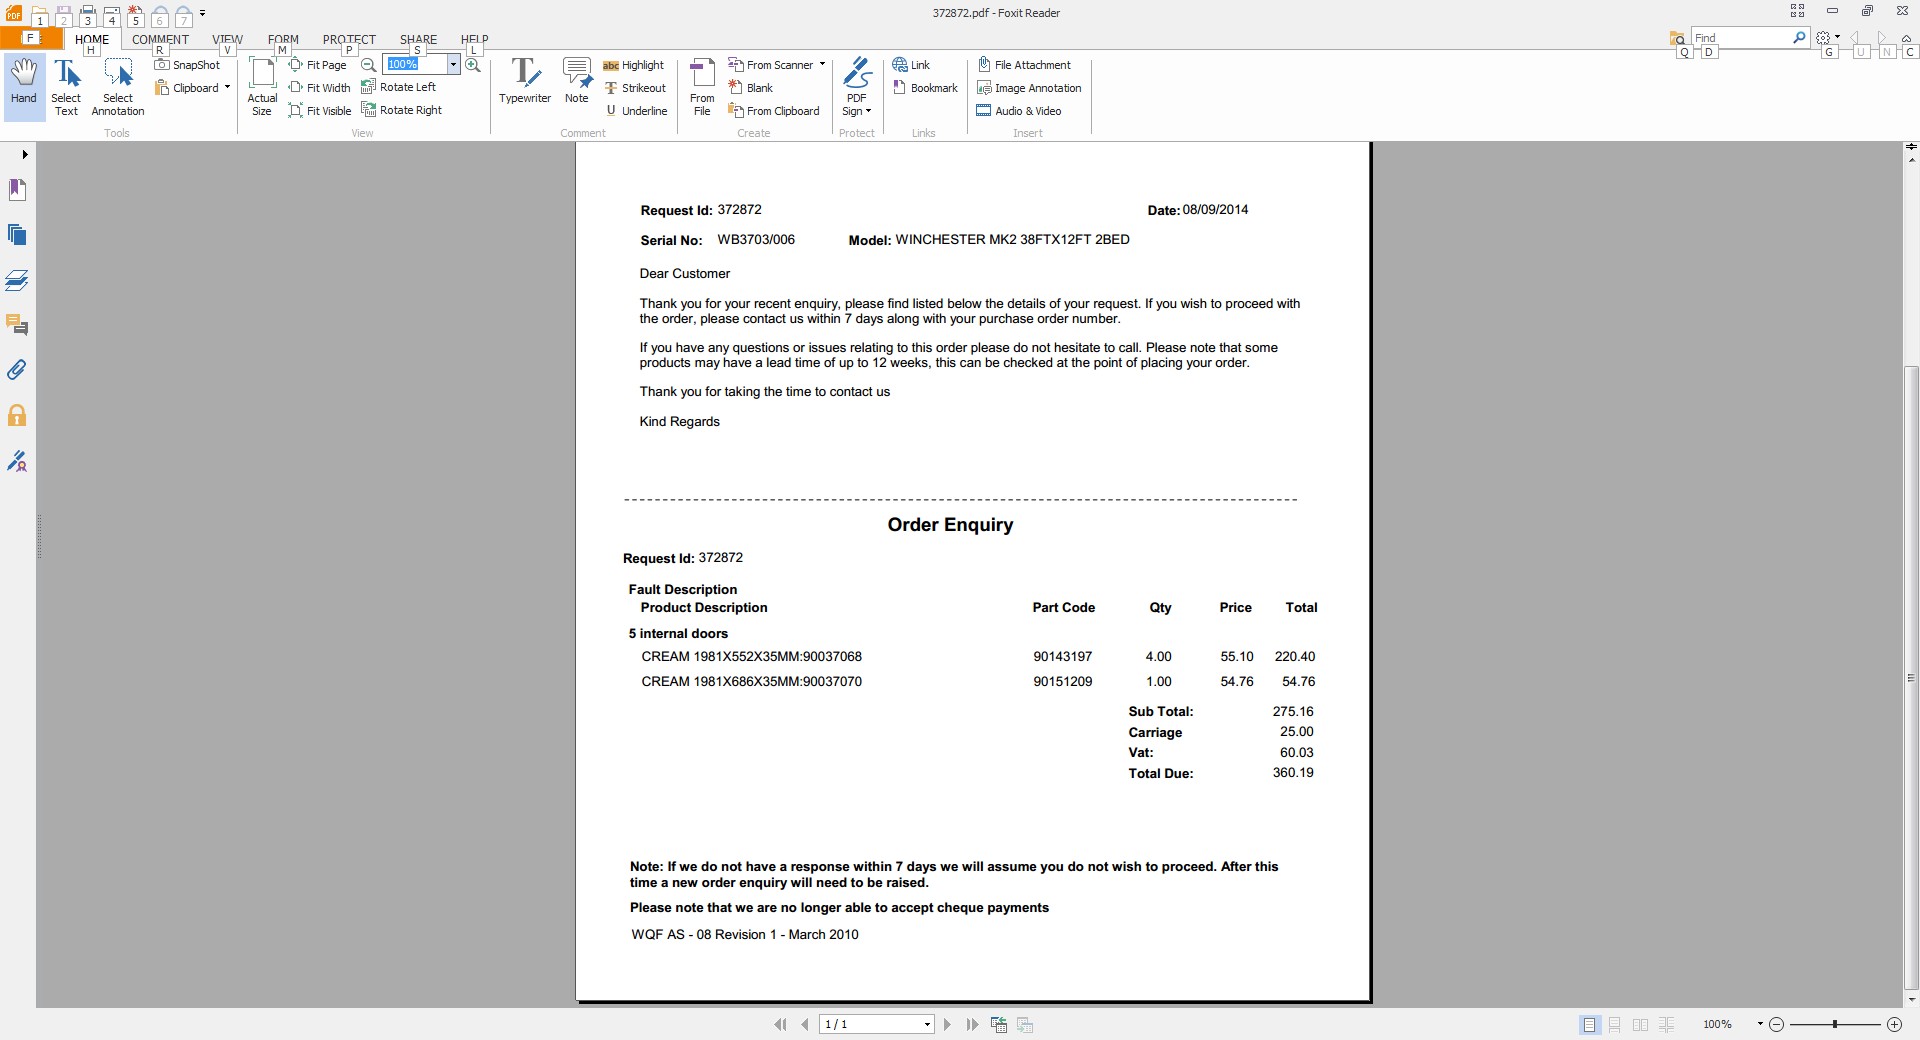Toggle continuous page scrolling mode

(x=1614, y=1025)
